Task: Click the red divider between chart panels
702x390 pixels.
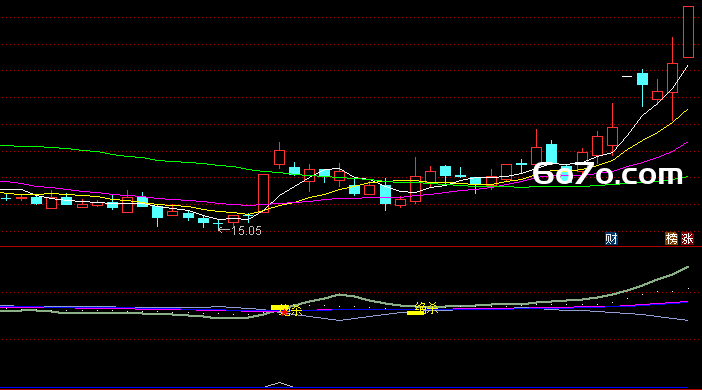Action: 351,247
